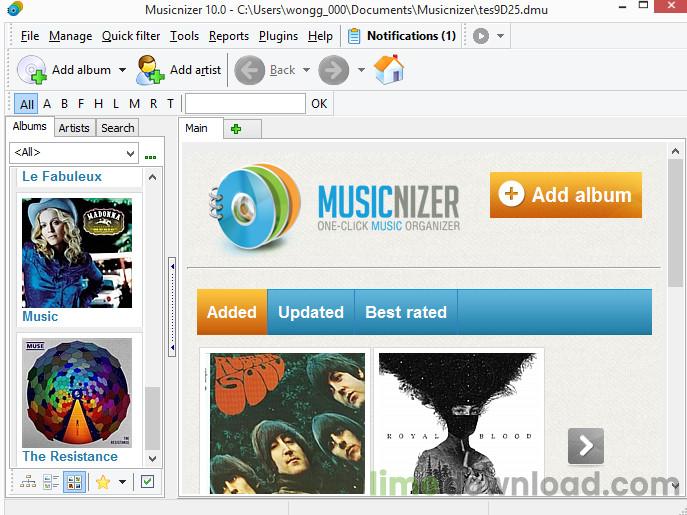Show the Added albums tab

pyautogui.click(x=232, y=312)
